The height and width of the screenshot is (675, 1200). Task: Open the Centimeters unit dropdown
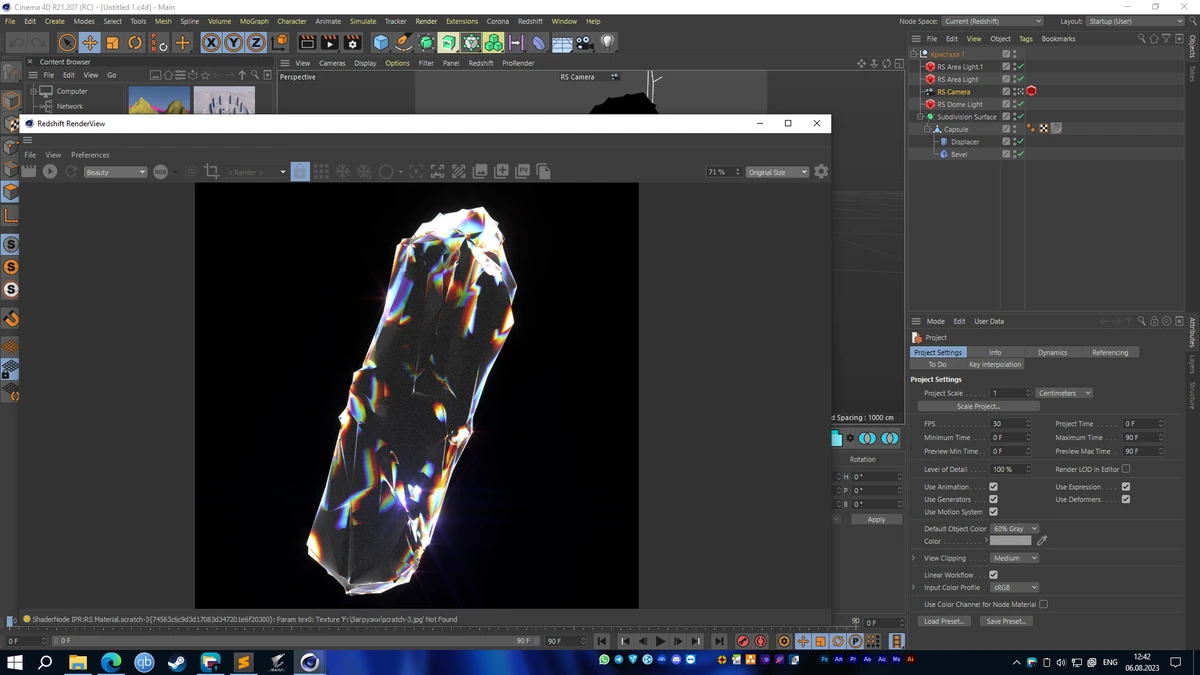[1064, 393]
